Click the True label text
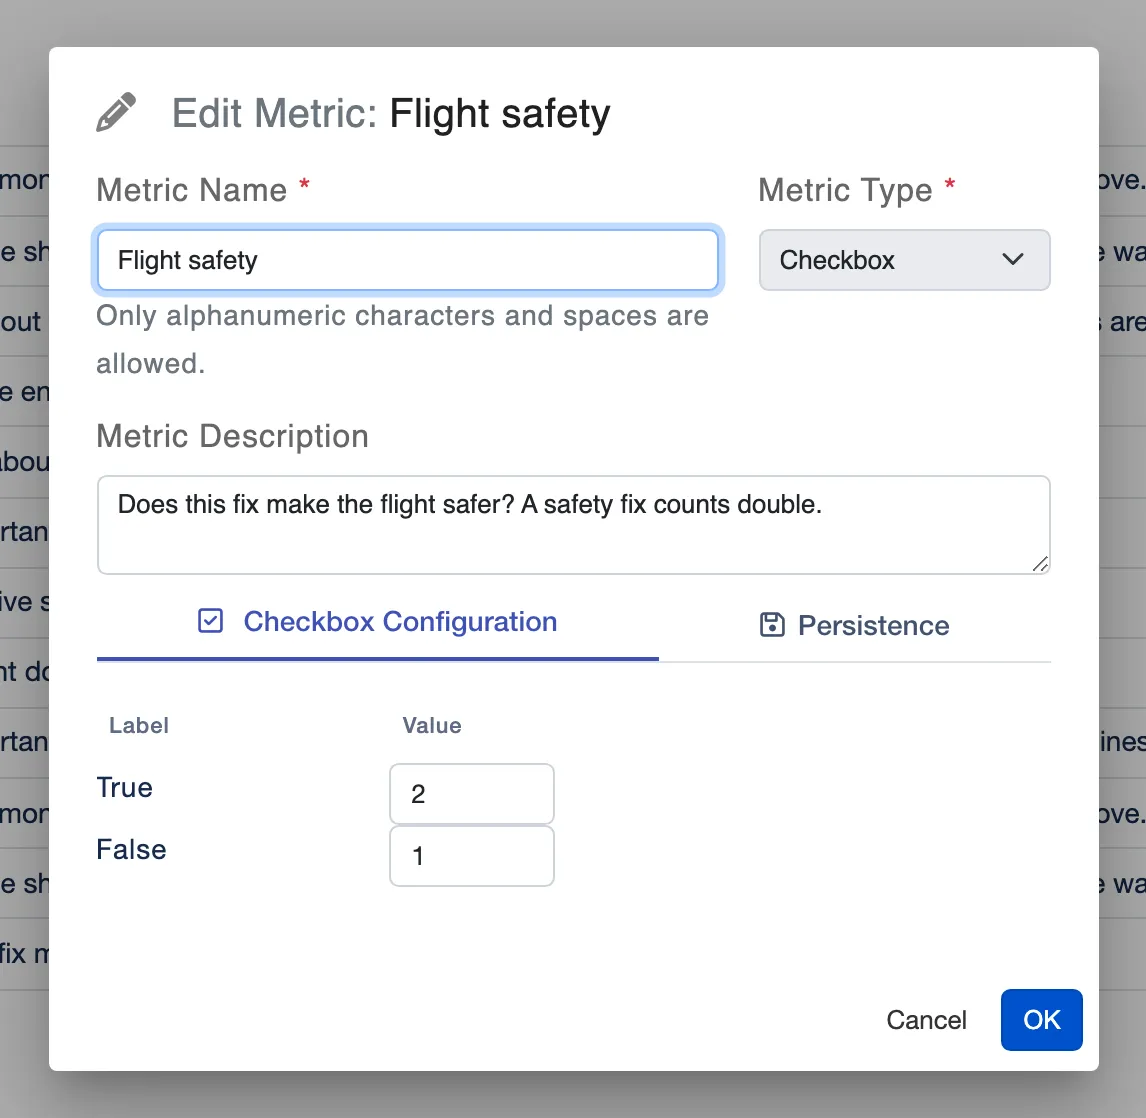1146x1118 pixels. (125, 788)
